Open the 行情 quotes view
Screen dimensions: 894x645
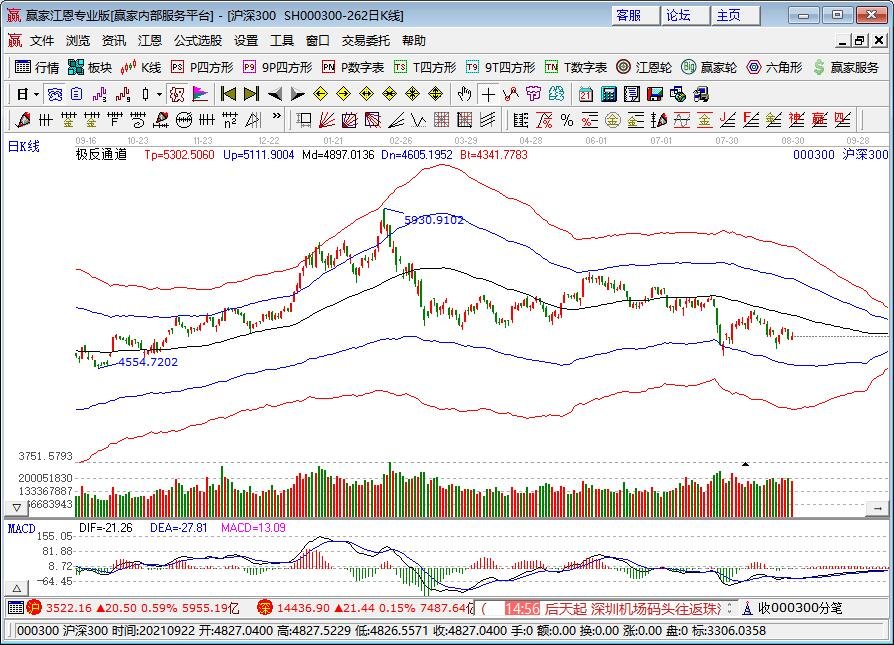(x=36, y=67)
